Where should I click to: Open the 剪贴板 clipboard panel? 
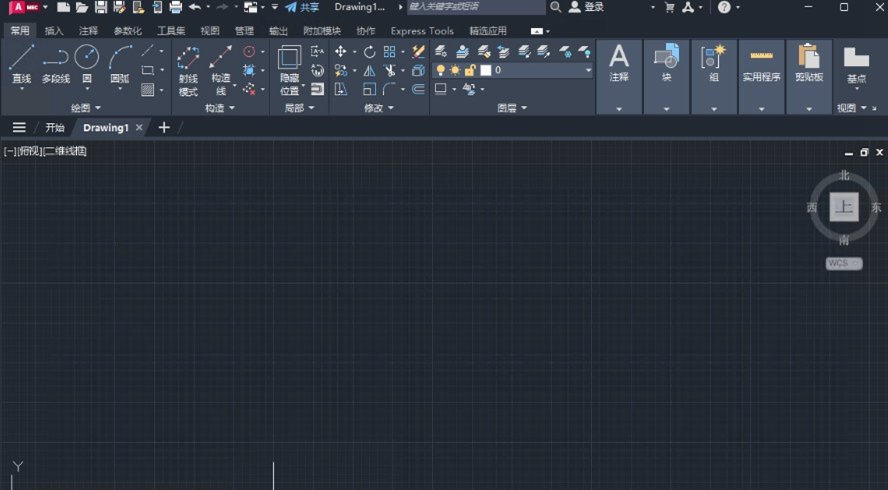(809, 76)
